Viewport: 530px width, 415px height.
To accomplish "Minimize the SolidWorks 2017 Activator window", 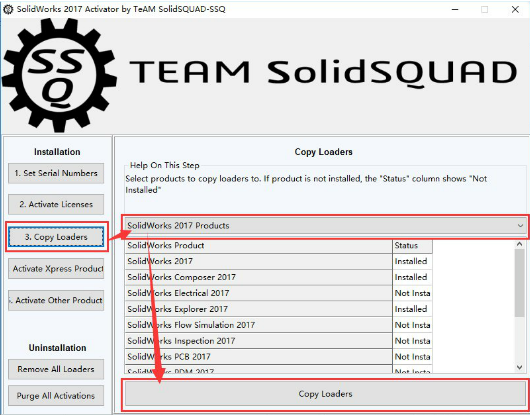I will click(455, 9).
